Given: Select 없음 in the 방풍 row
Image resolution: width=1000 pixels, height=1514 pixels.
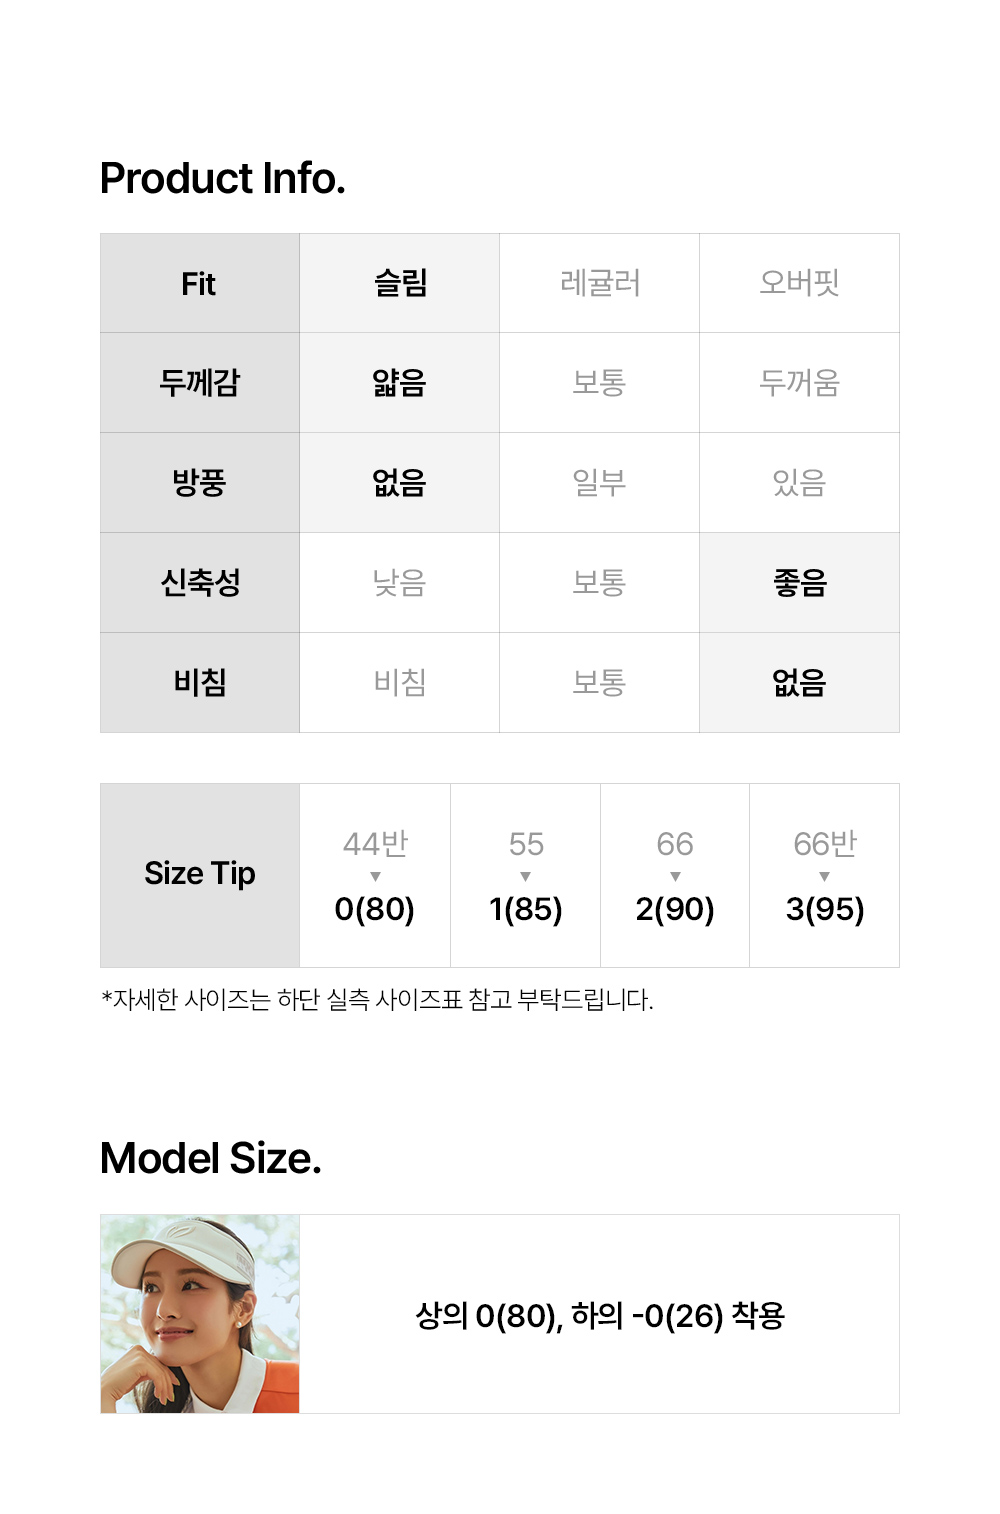Looking at the screenshot, I should tap(400, 483).
